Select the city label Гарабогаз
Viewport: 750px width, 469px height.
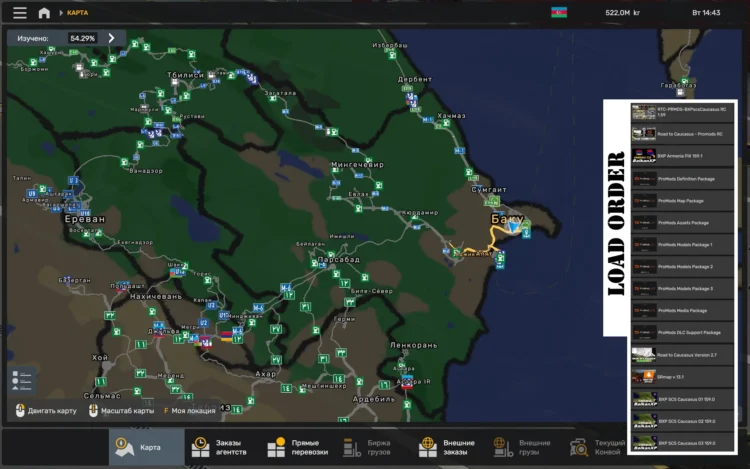(x=678, y=85)
